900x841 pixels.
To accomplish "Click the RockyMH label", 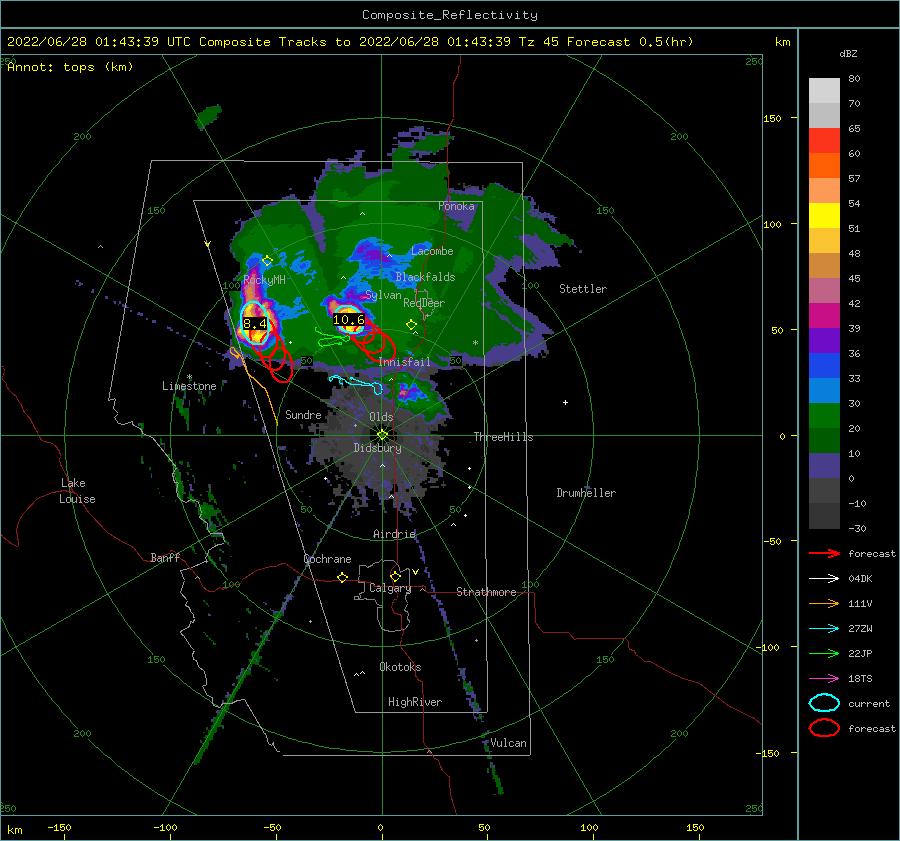I will pyautogui.click(x=264, y=280).
